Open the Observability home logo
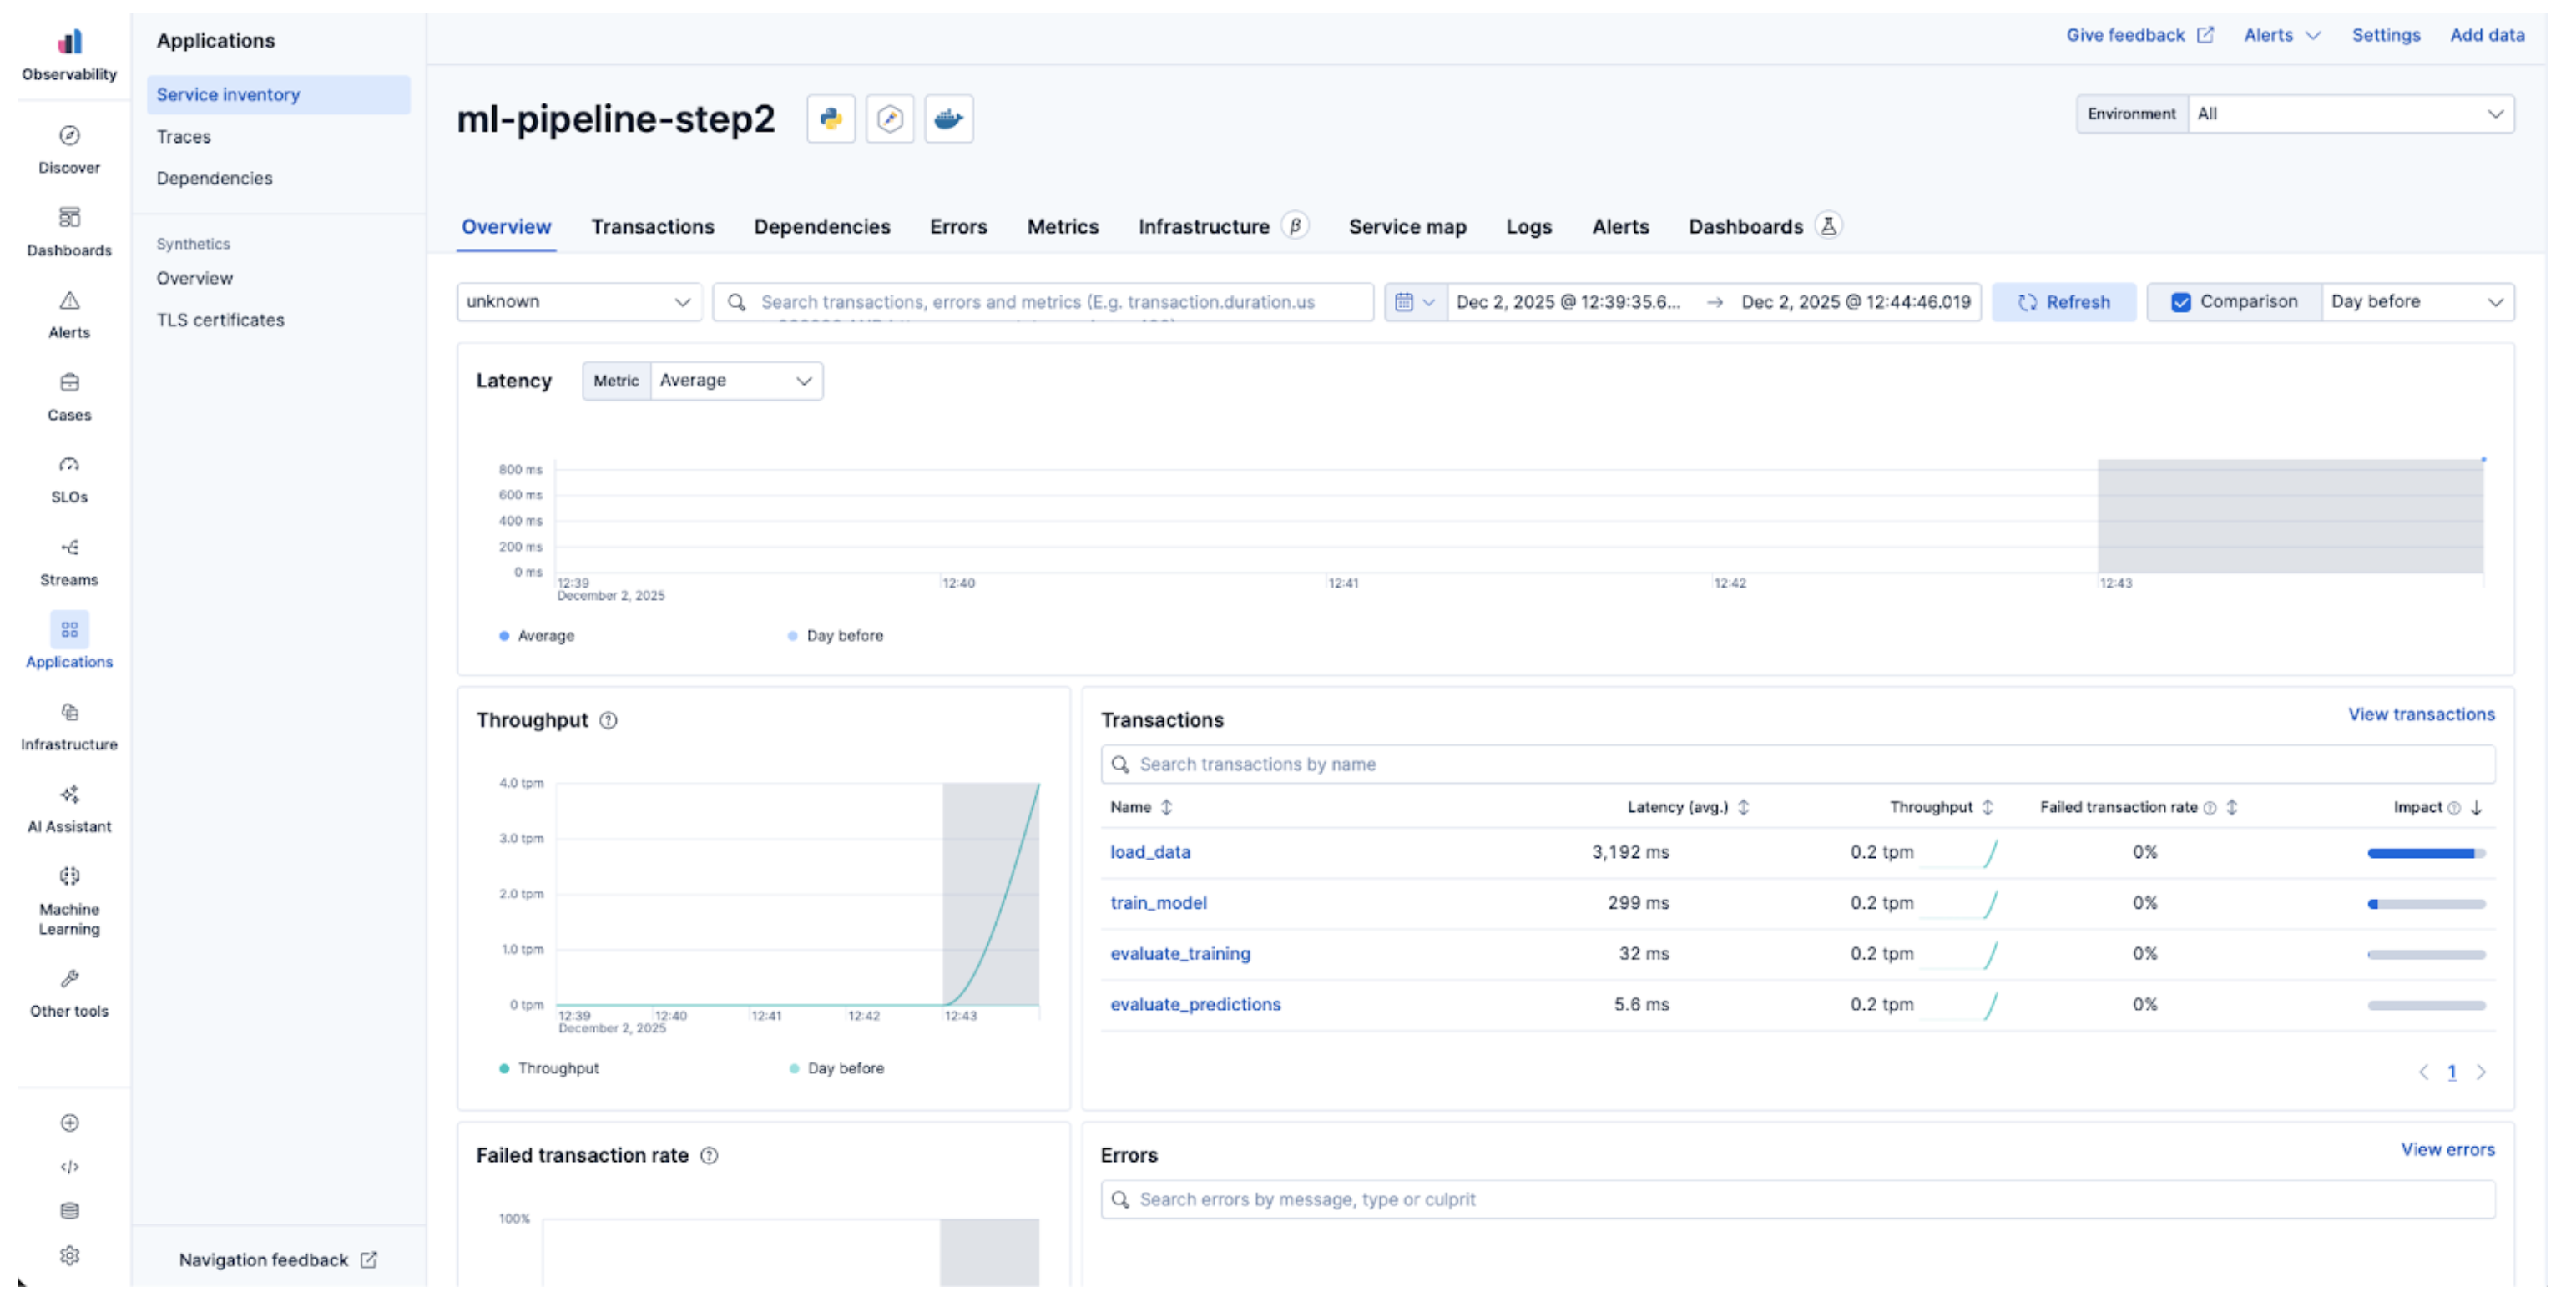 click(x=69, y=54)
